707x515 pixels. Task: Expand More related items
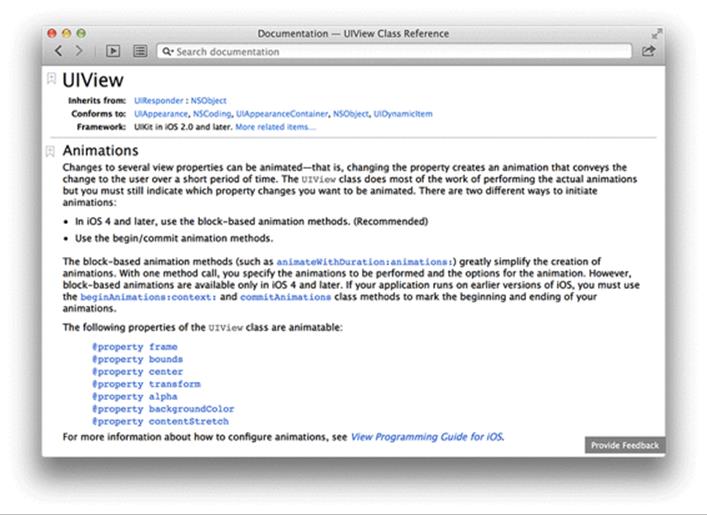click(x=275, y=127)
